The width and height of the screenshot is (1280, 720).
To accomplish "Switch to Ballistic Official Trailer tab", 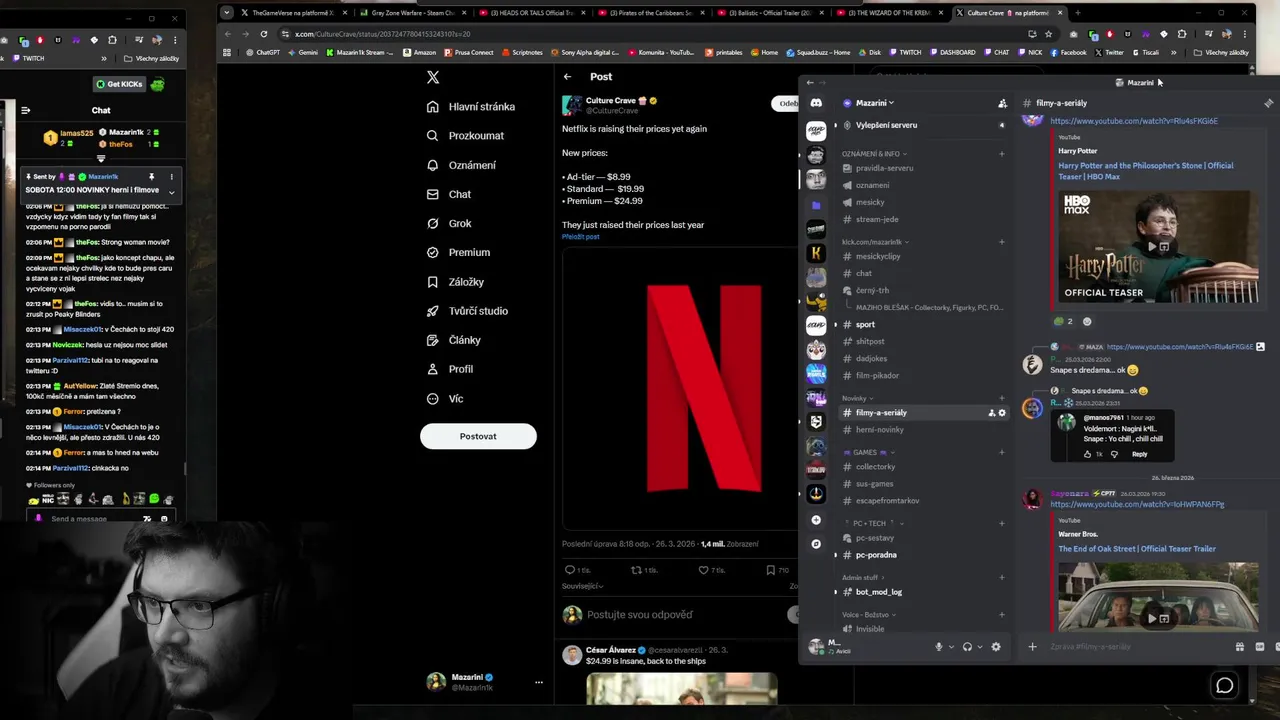I will tap(770, 13).
